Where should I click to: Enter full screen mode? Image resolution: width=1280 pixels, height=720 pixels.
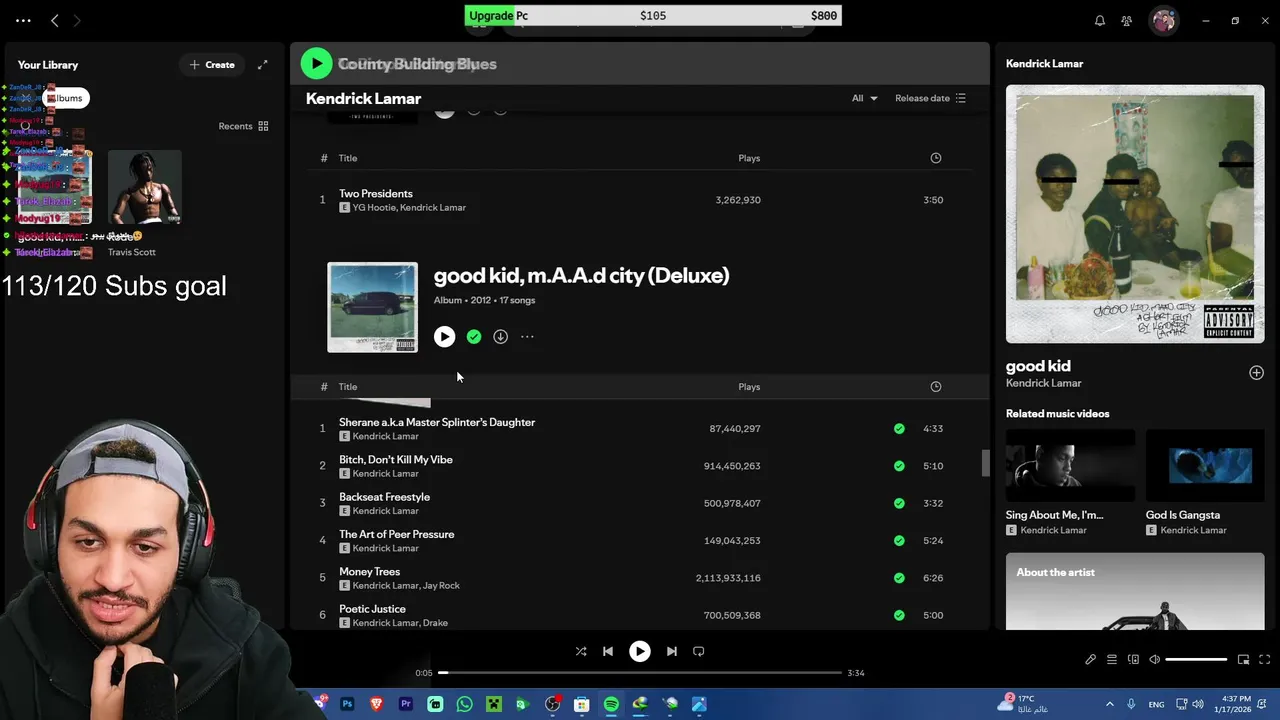coord(1264,660)
